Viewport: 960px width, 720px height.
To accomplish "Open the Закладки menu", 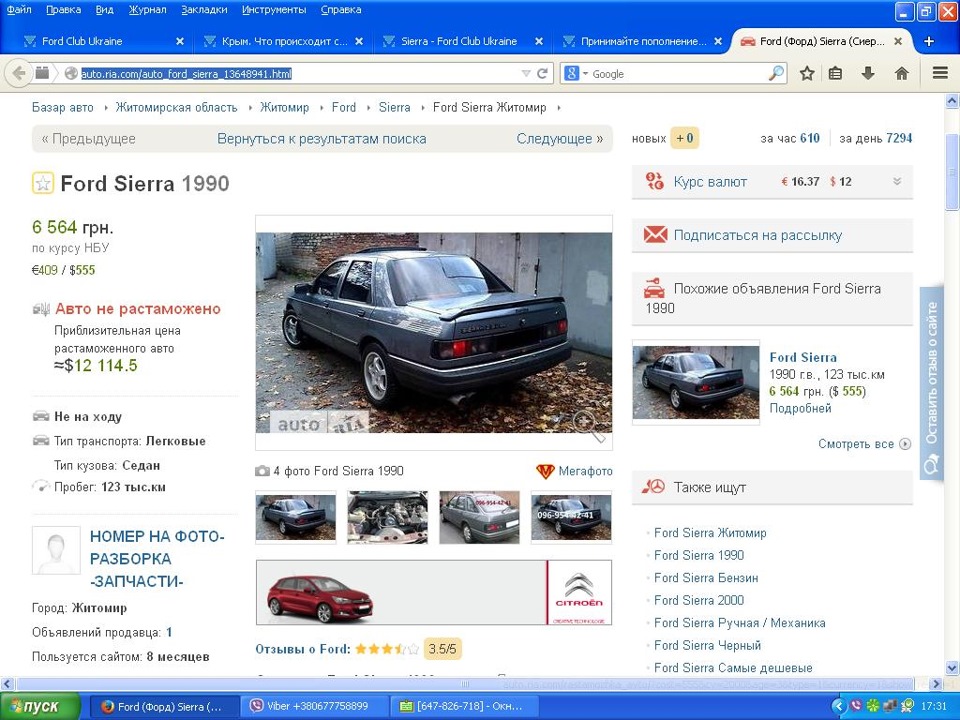I will click(204, 10).
